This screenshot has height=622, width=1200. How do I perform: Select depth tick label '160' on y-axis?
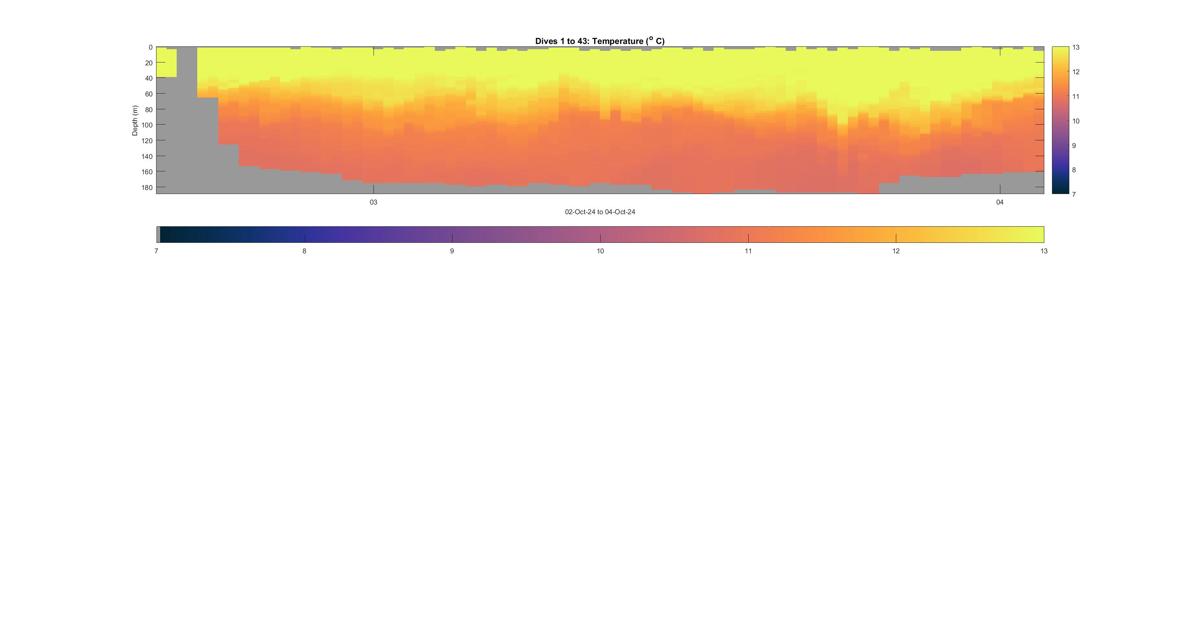(146, 172)
